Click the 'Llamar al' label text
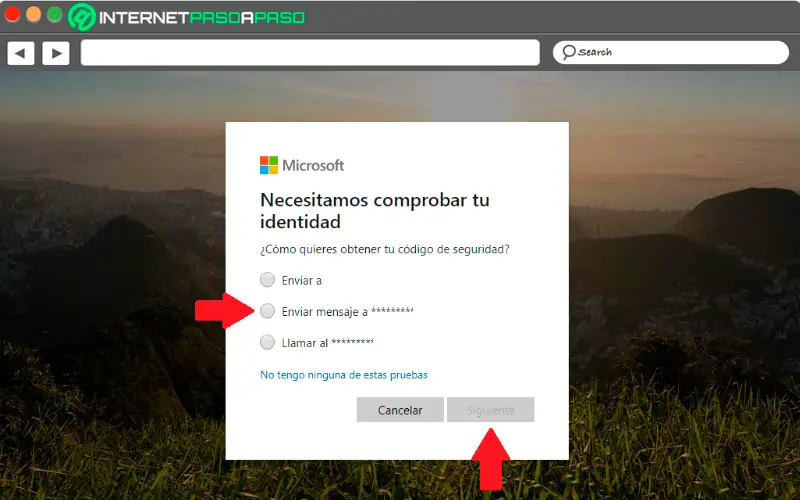This screenshot has height=500, width=800. [x=305, y=343]
